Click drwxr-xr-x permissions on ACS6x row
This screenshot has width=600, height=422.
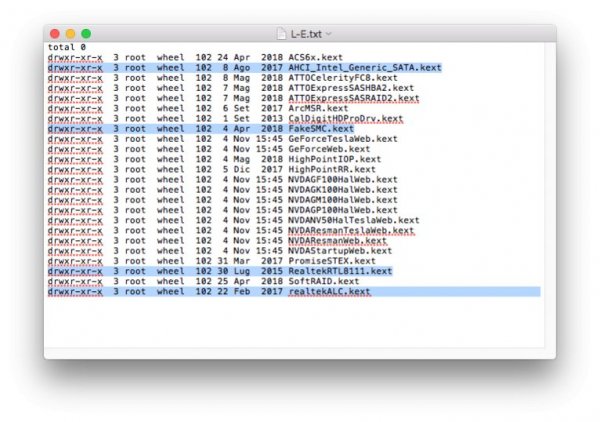tap(75, 57)
